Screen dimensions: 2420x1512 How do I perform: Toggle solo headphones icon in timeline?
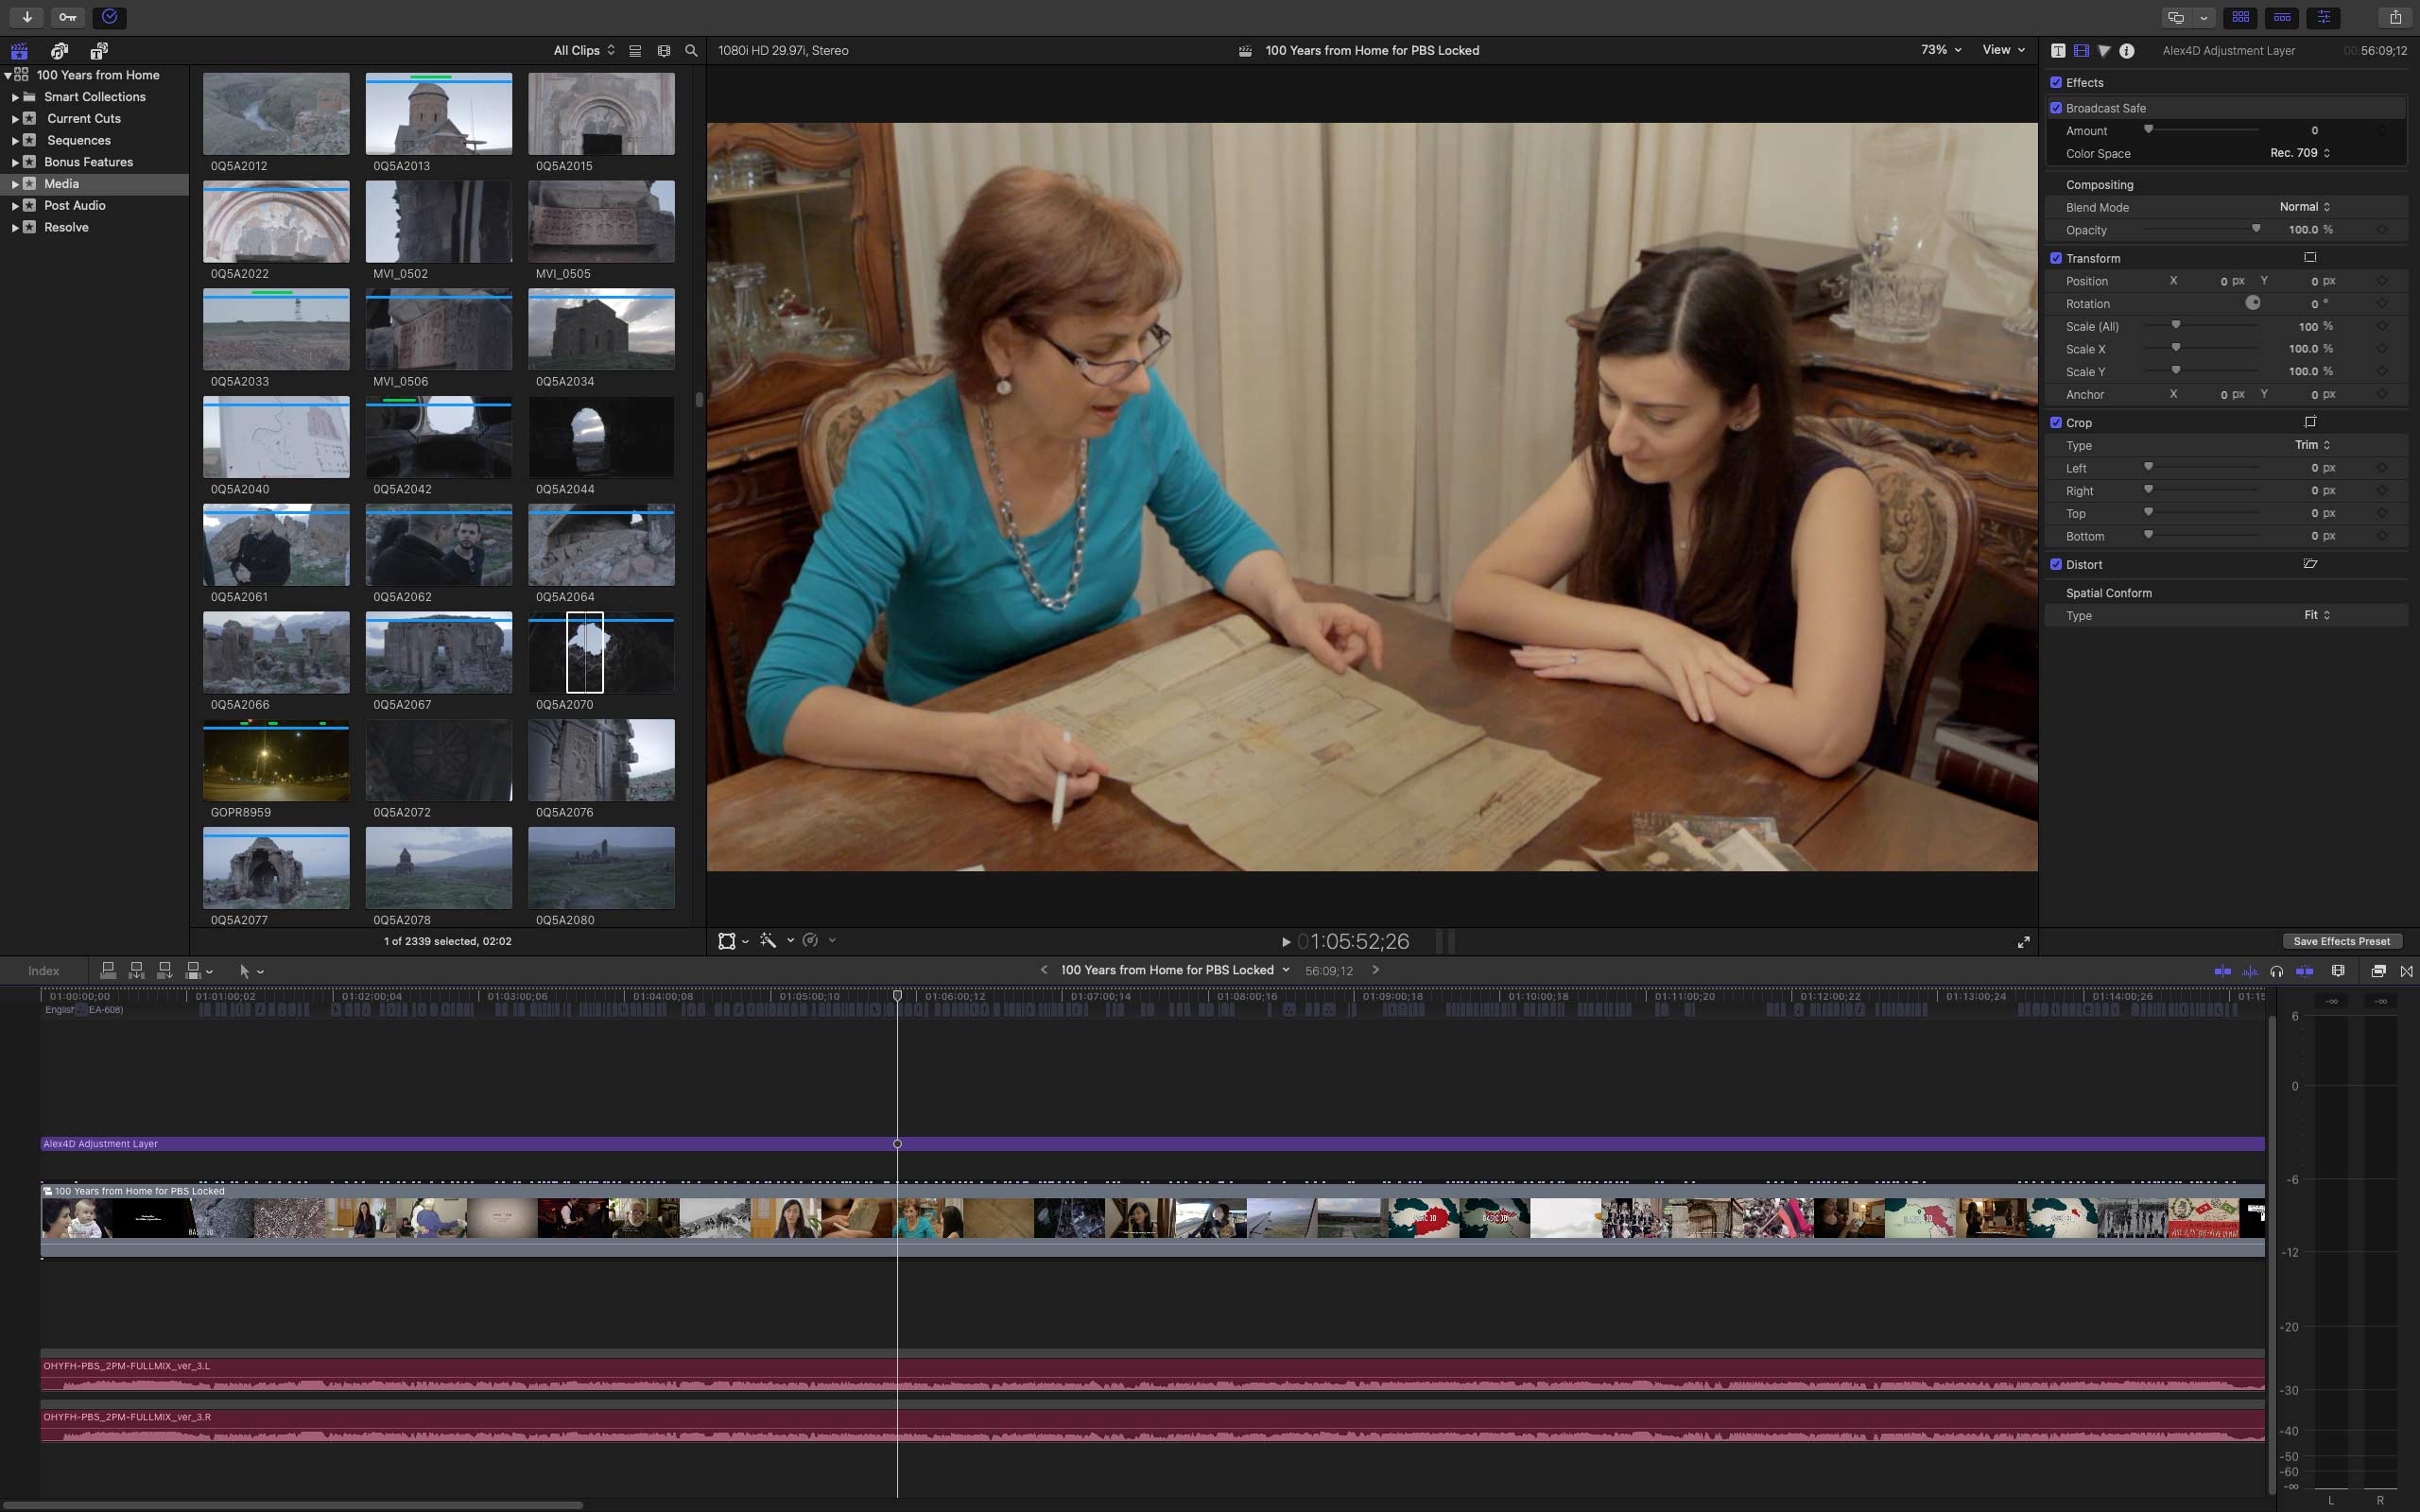click(x=2277, y=971)
